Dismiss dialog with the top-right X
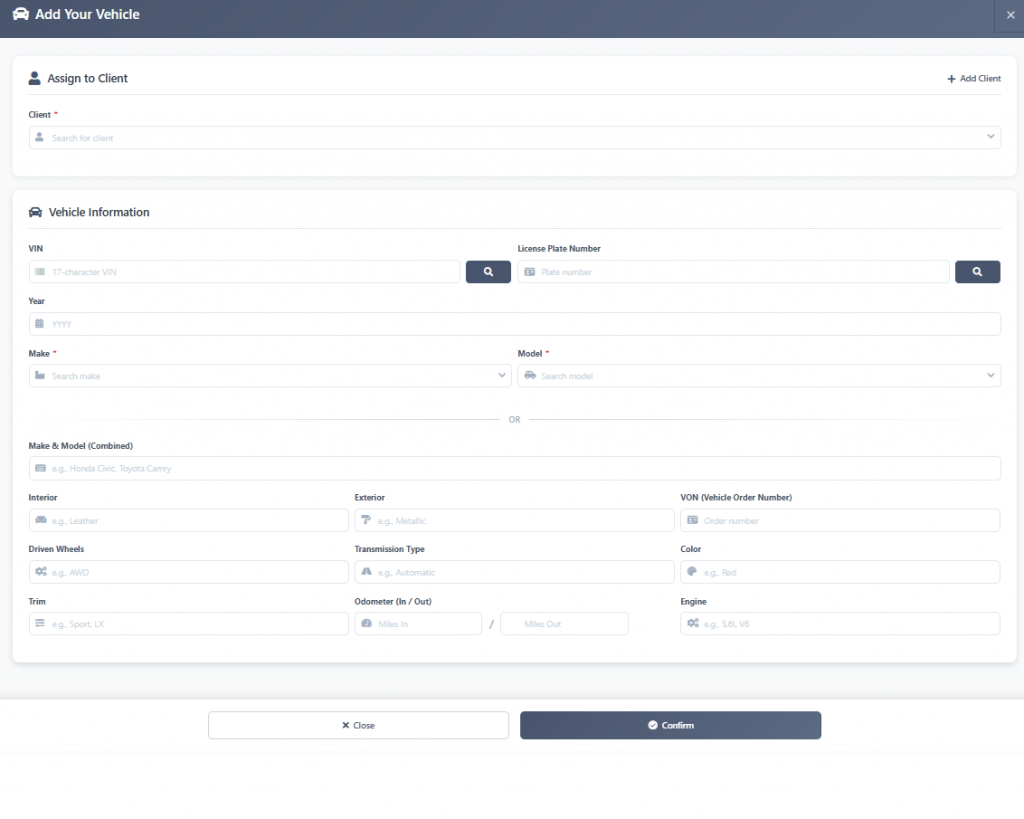Screen dimensions: 1024x819 tap(1009, 15)
